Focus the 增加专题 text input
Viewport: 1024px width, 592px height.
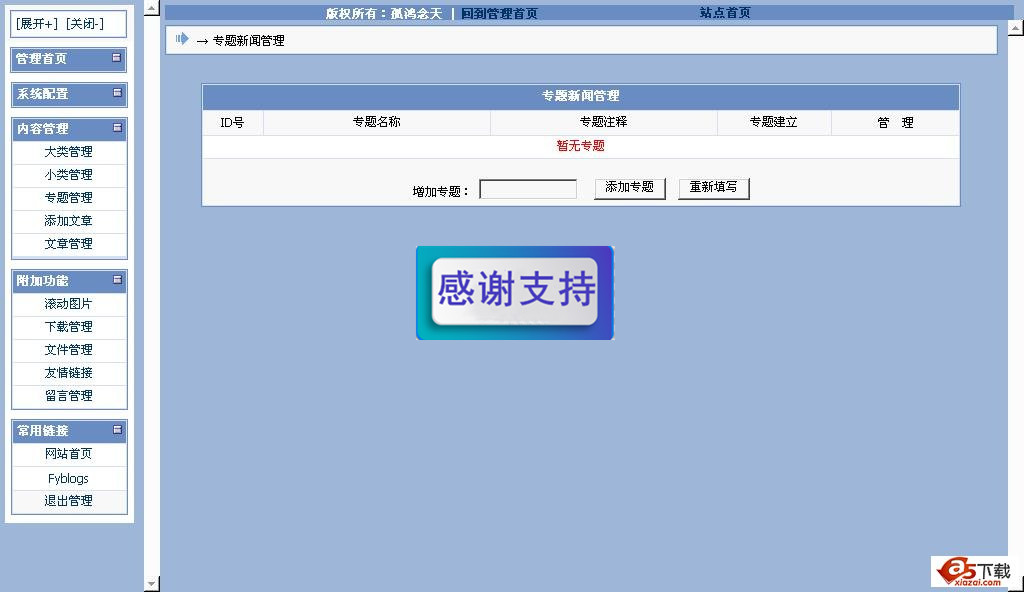pyautogui.click(x=528, y=189)
